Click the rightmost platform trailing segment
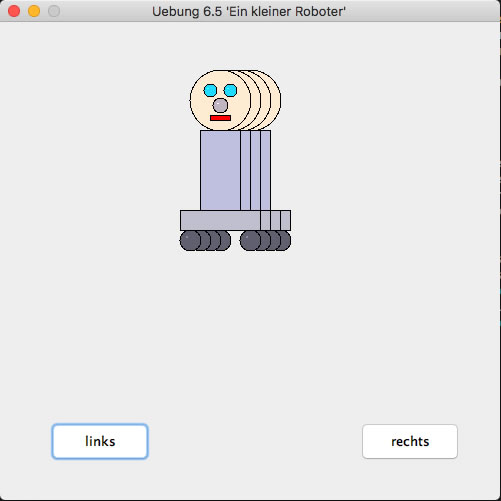Viewport: 501px width, 501px height. 286,220
